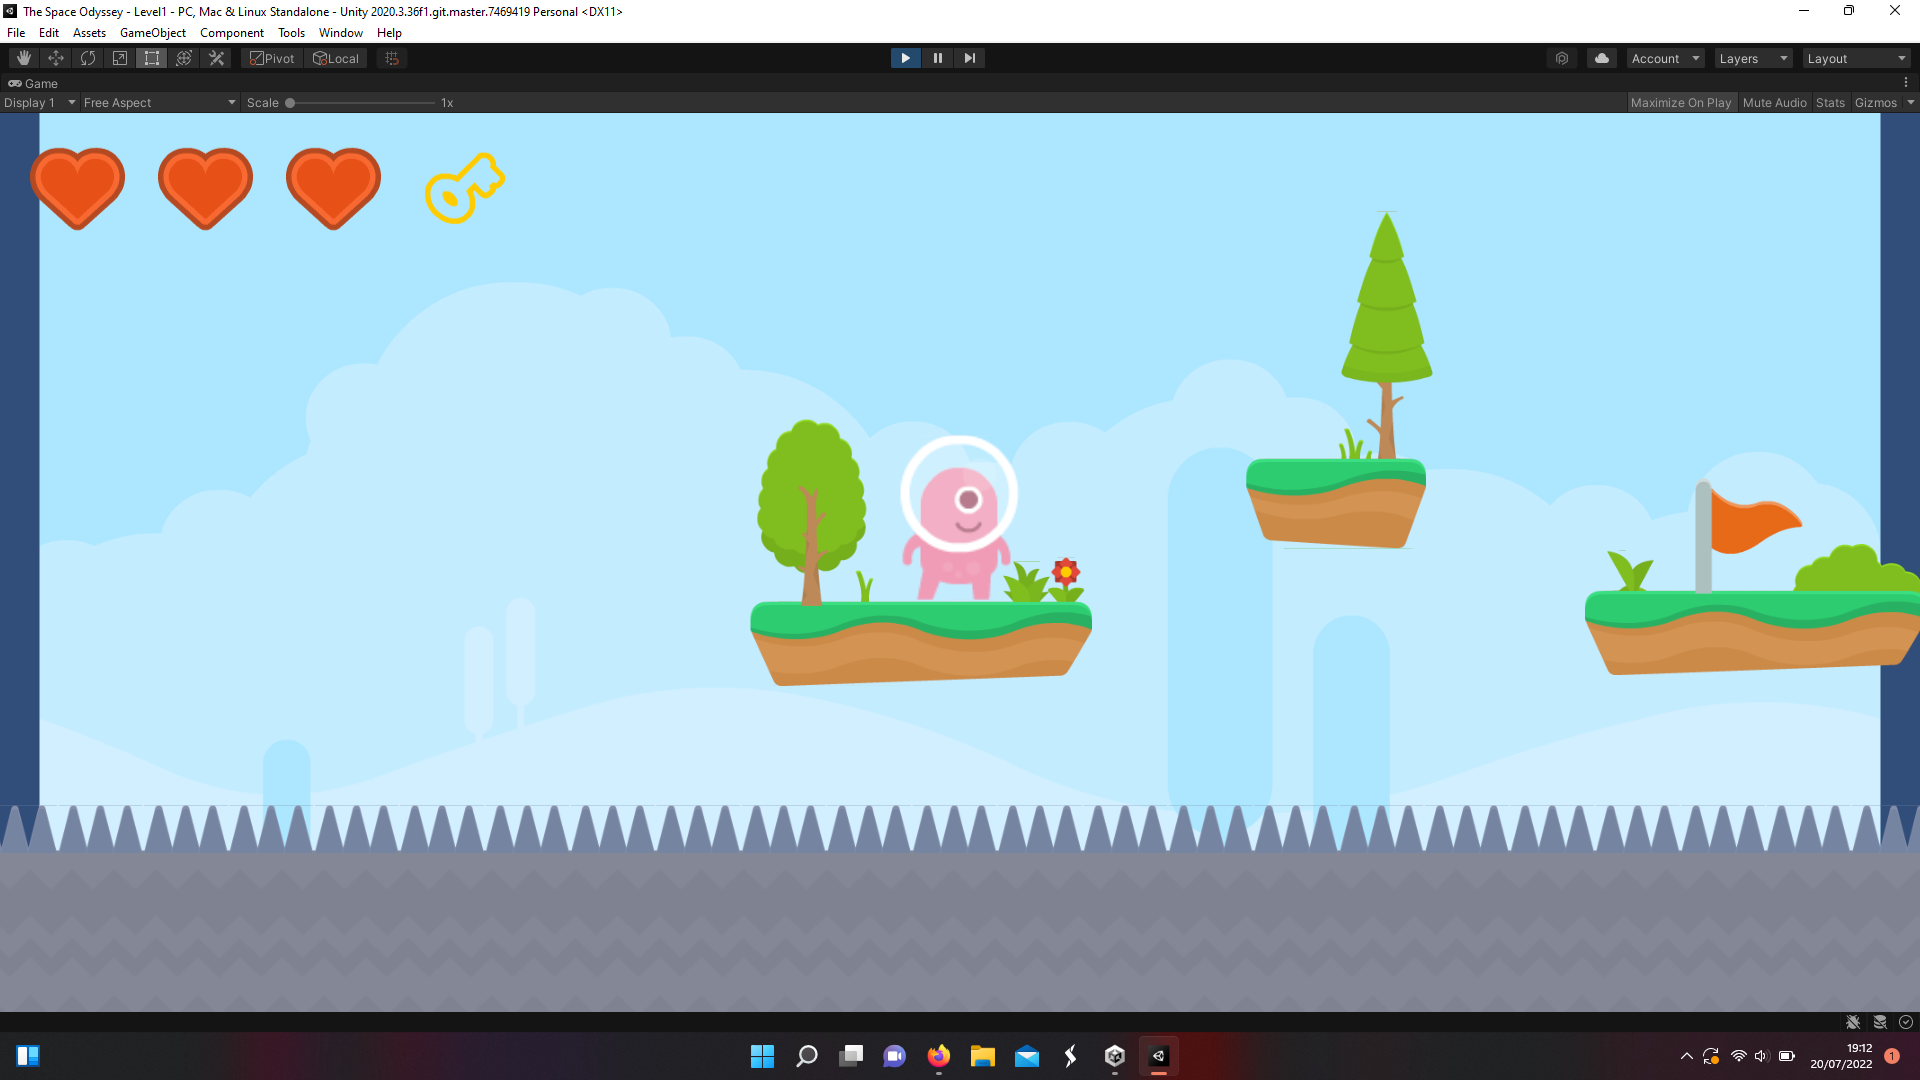
Task: Open the Component menu
Action: (231, 32)
